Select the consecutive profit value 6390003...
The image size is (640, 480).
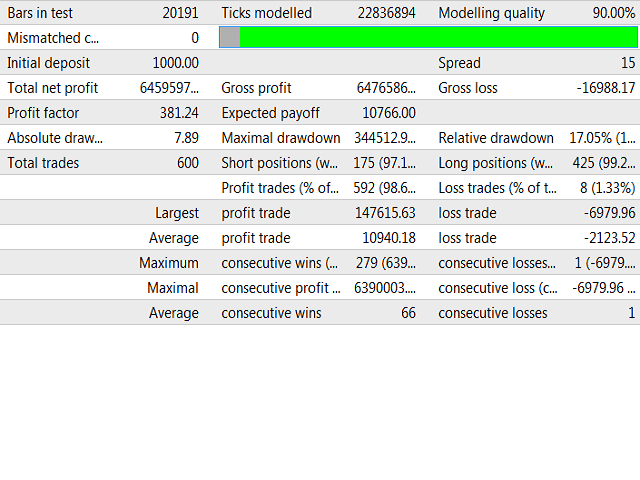[x=385, y=288]
